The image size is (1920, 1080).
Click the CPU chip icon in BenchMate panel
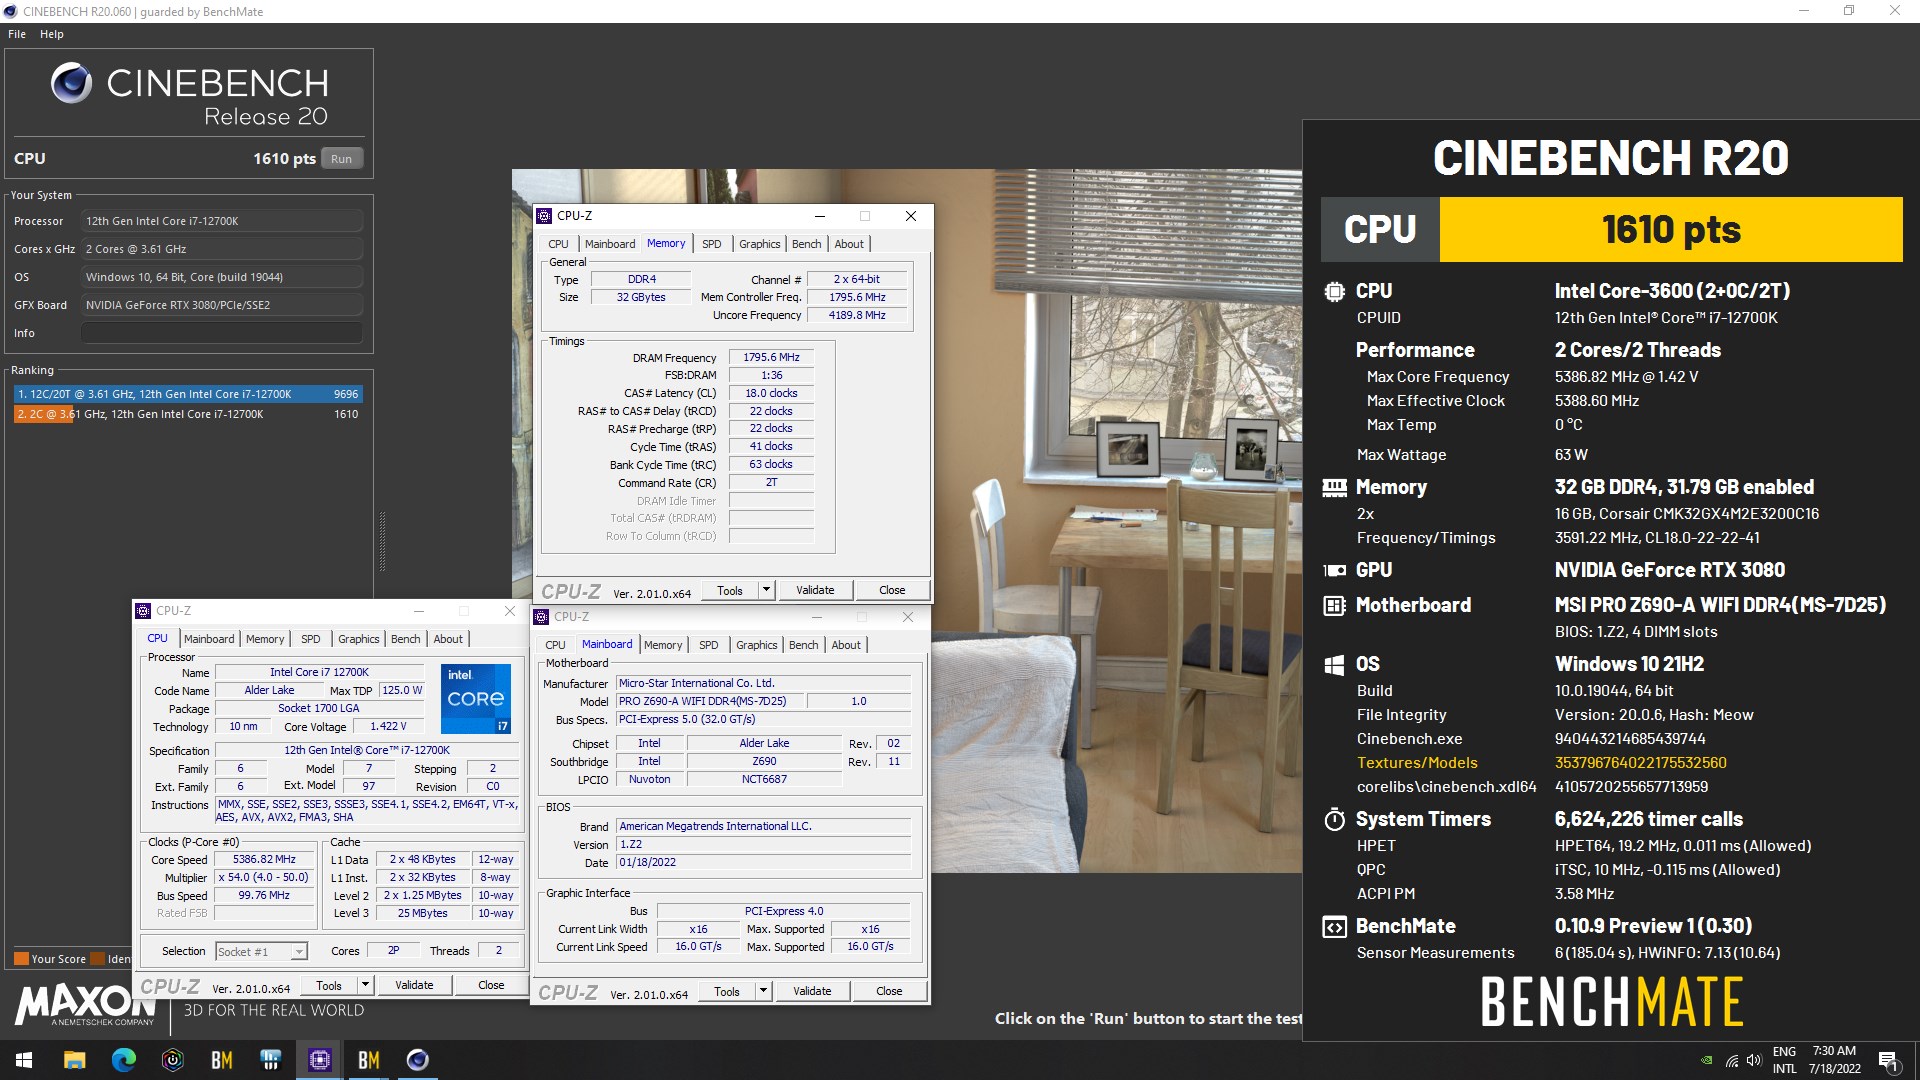click(x=1334, y=291)
